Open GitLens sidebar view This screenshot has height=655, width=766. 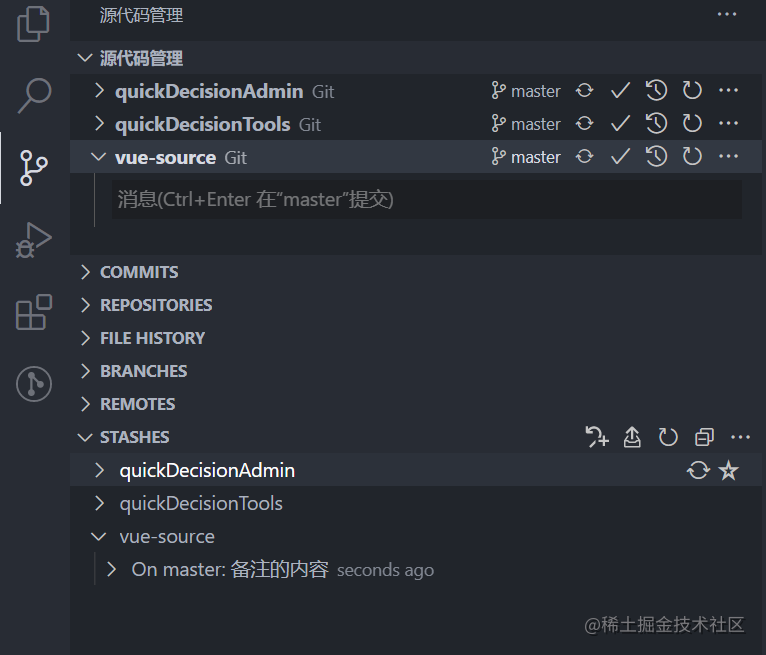[x=34, y=384]
